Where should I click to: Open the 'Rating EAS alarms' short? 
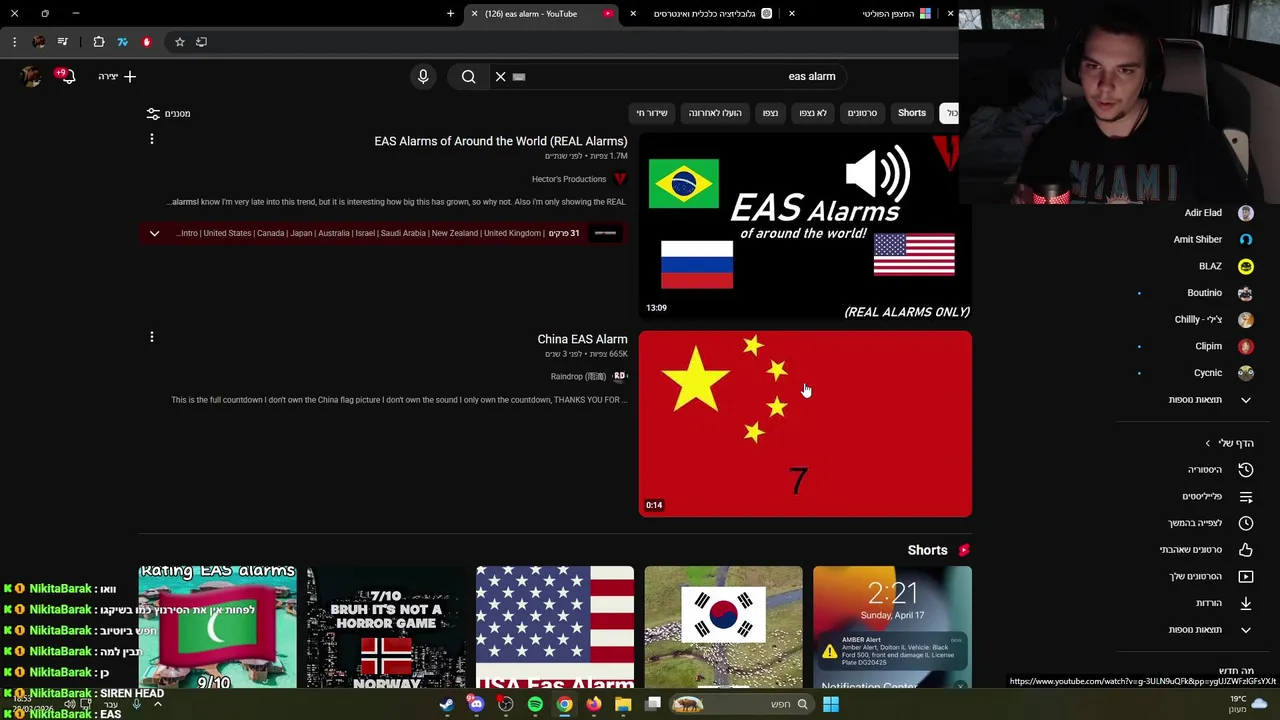pos(217,627)
